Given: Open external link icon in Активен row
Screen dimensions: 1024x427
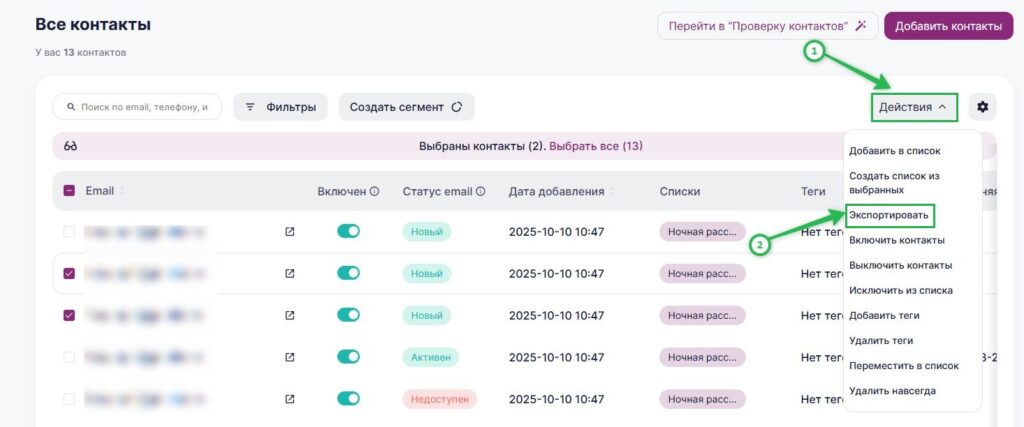Looking at the screenshot, I should (x=290, y=357).
